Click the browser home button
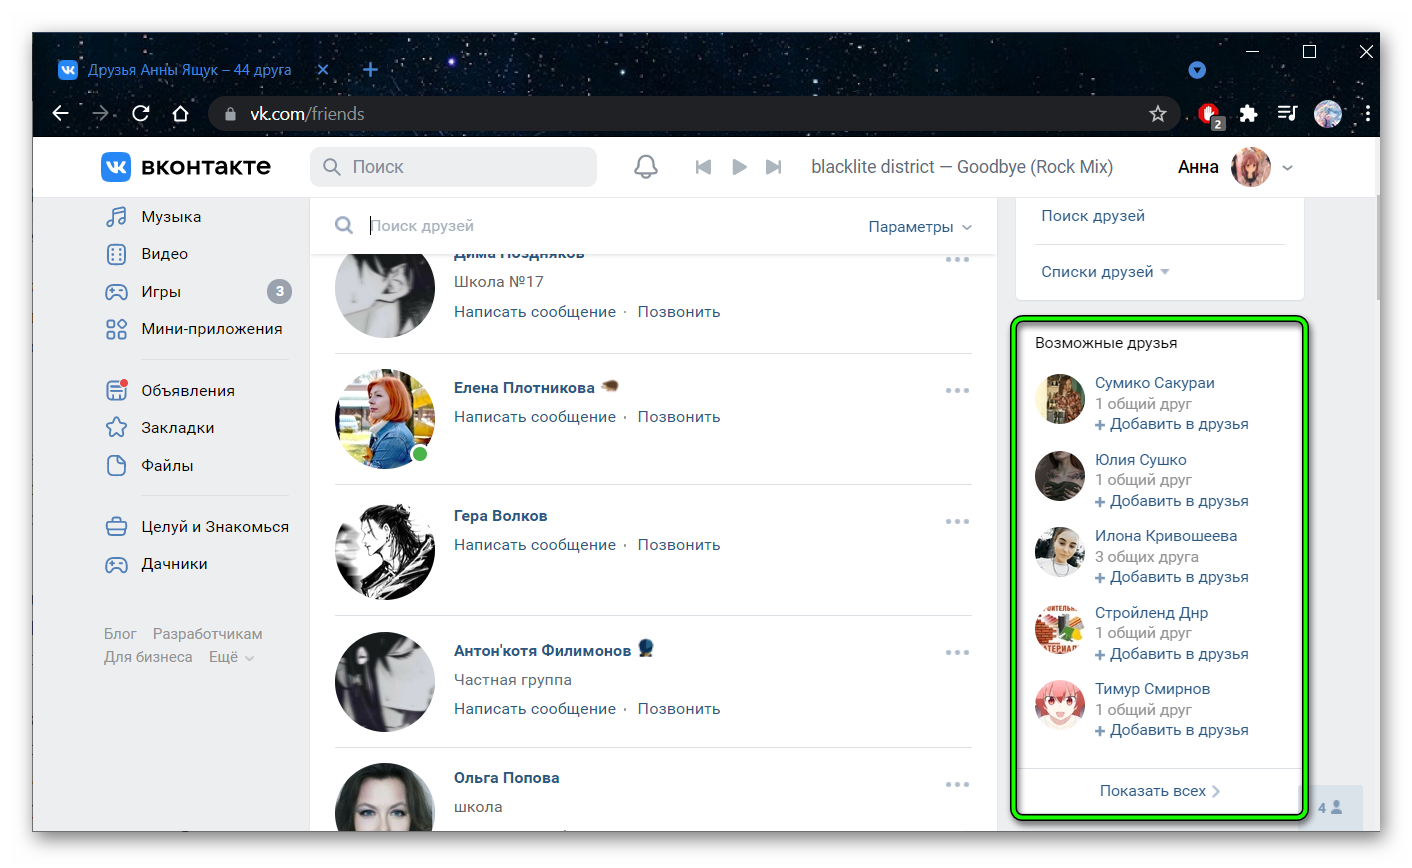 pyautogui.click(x=180, y=113)
